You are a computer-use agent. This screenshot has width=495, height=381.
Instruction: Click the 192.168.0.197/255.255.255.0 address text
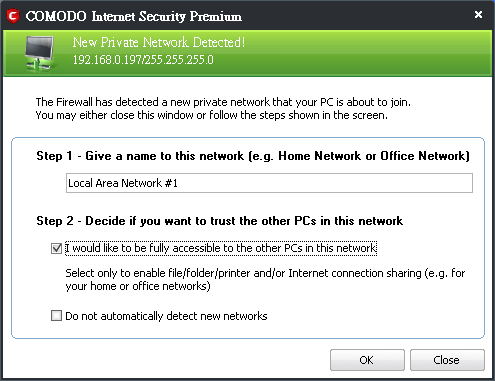coord(143,60)
